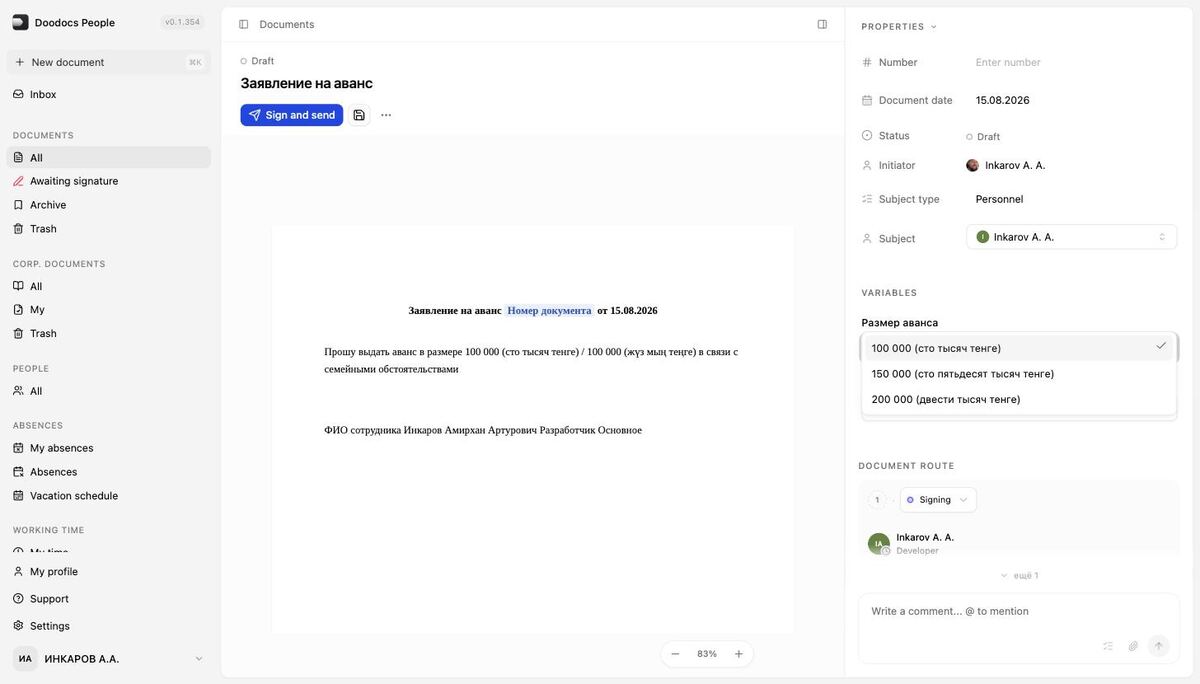Toggle the left sidebar panel icon
This screenshot has width=1200, height=684.
coord(243,24)
